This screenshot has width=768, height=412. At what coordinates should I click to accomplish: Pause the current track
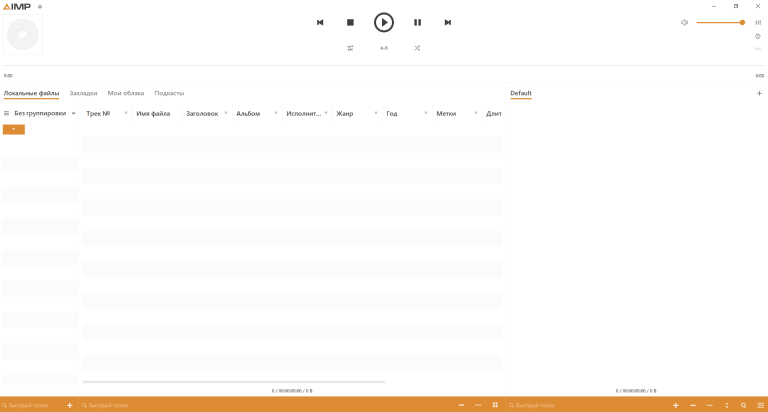(417, 23)
